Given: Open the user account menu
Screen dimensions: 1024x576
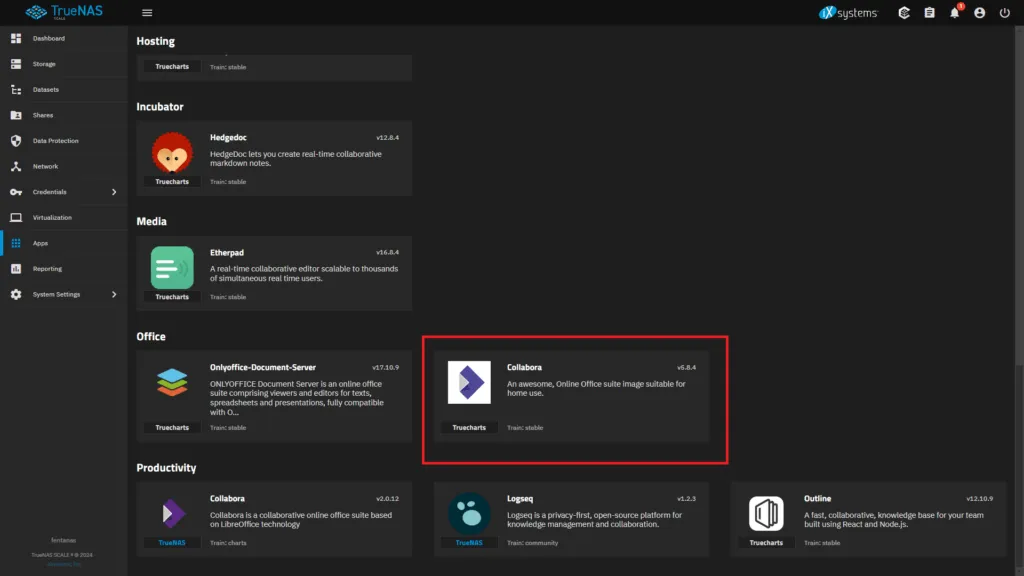Looking at the screenshot, I should (978, 13).
